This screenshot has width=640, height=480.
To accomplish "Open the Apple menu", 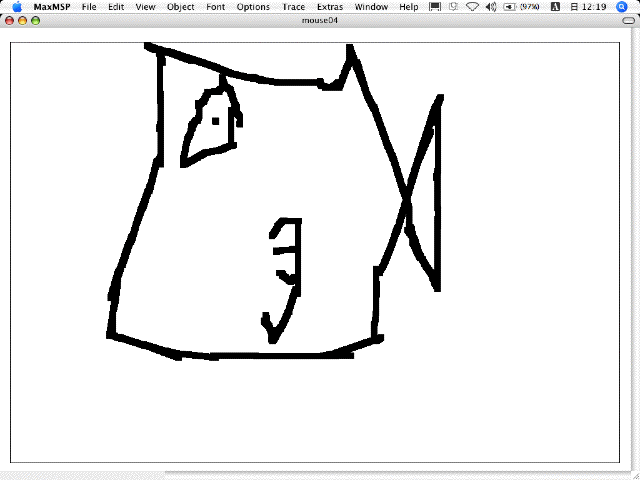I will [x=17, y=7].
